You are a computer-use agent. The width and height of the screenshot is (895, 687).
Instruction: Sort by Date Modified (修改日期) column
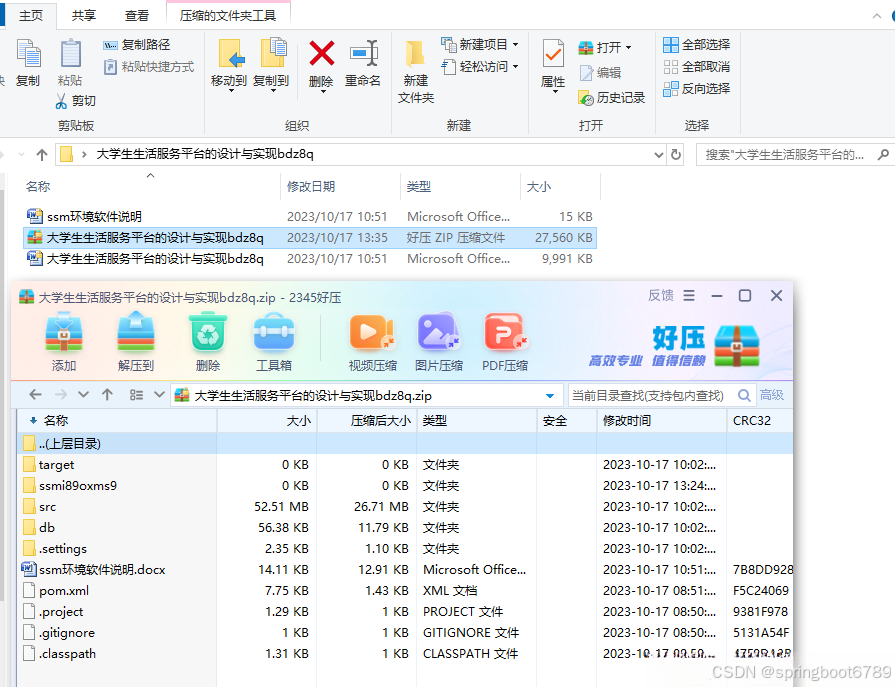click(311, 187)
